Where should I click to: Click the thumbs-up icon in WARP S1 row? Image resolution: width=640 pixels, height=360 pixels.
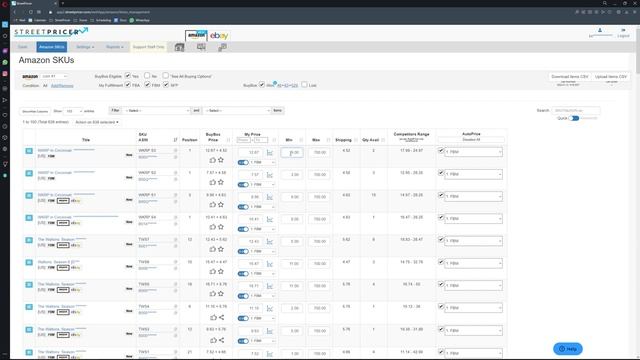coord(213,204)
